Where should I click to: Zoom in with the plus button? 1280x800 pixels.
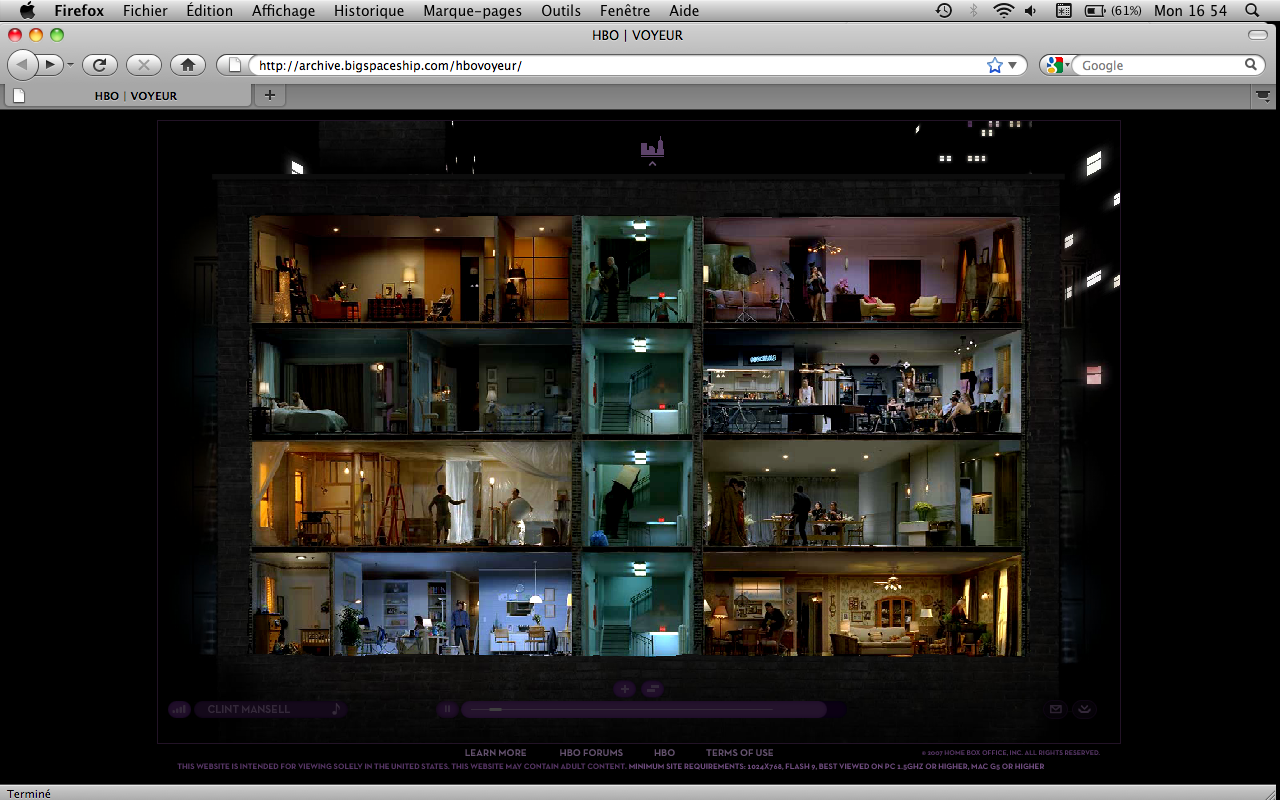[624, 689]
